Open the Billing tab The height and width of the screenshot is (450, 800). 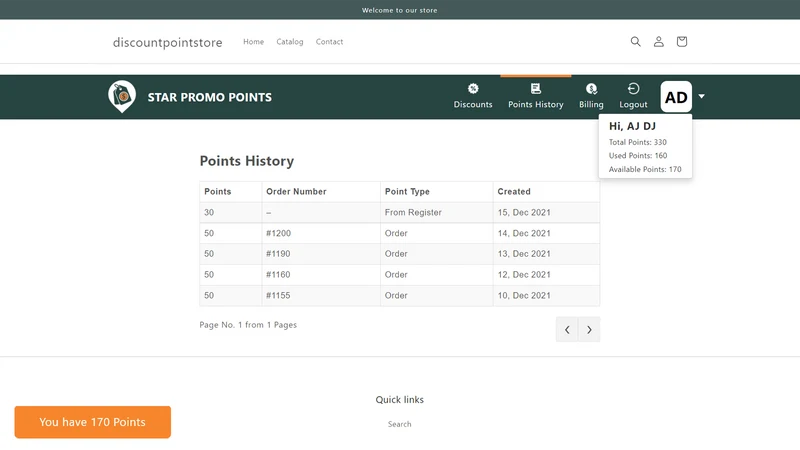[591, 96]
